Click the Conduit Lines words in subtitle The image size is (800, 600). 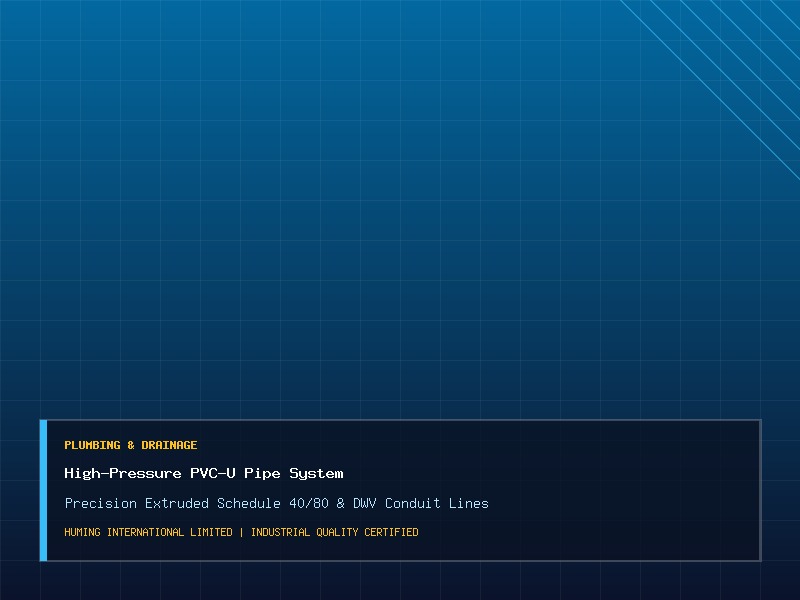437,503
